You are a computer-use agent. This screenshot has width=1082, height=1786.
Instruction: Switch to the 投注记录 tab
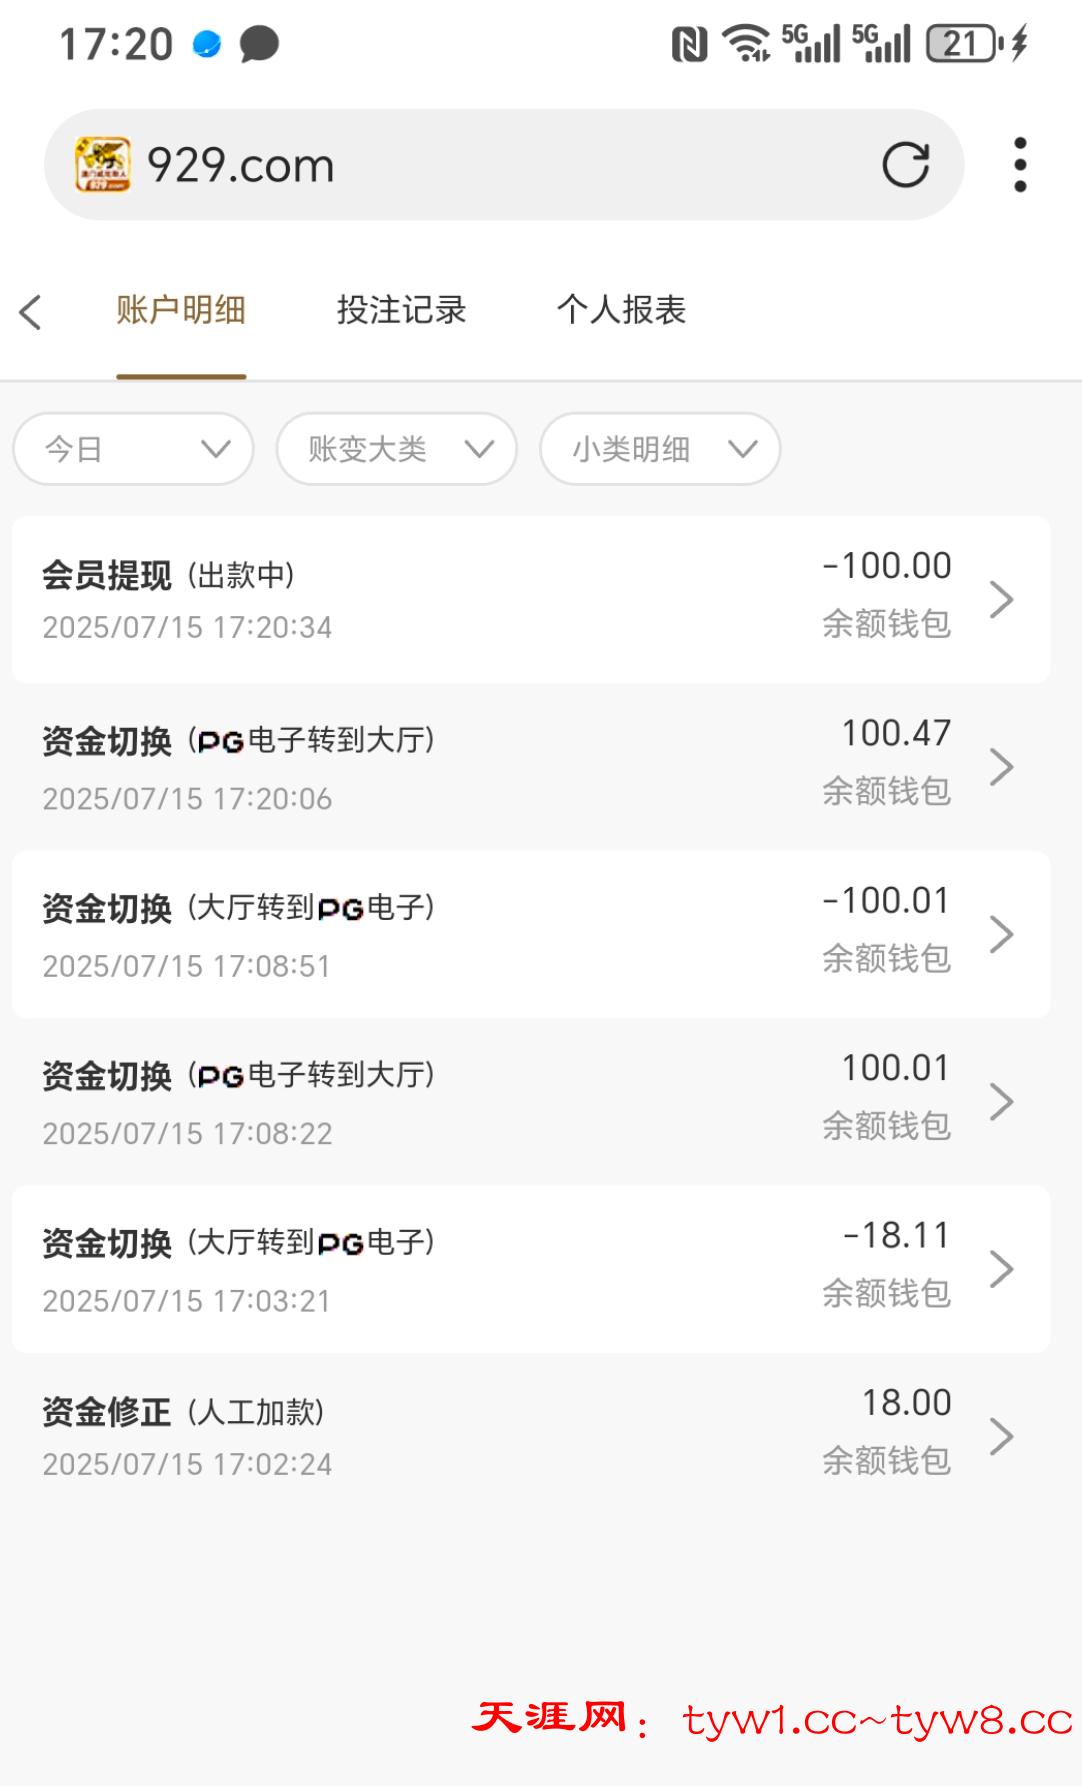pos(401,311)
